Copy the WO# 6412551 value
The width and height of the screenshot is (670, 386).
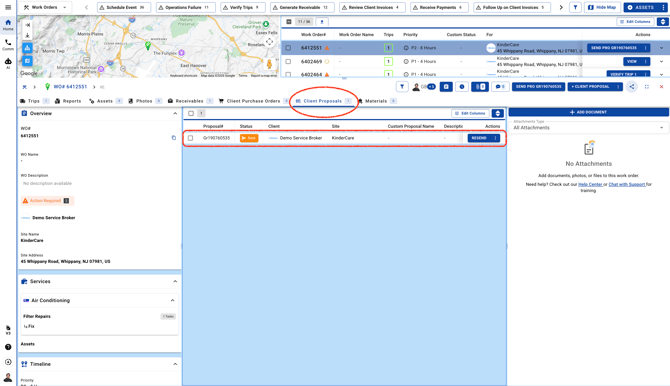[x=173, y=138]
